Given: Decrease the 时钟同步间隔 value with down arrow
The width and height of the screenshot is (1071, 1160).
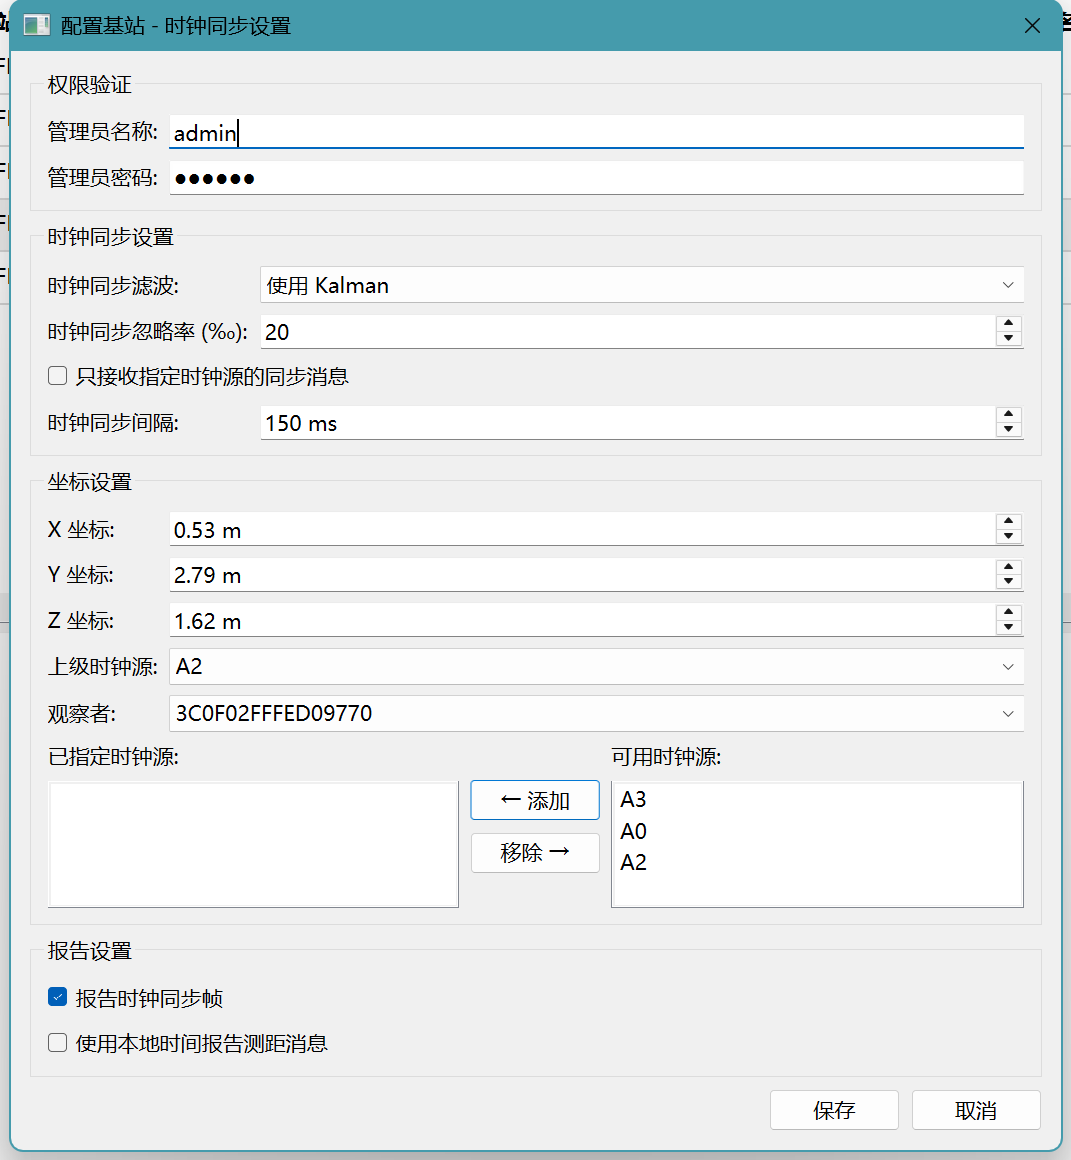Looking at the screenshot, I should tap(1008, 430).
